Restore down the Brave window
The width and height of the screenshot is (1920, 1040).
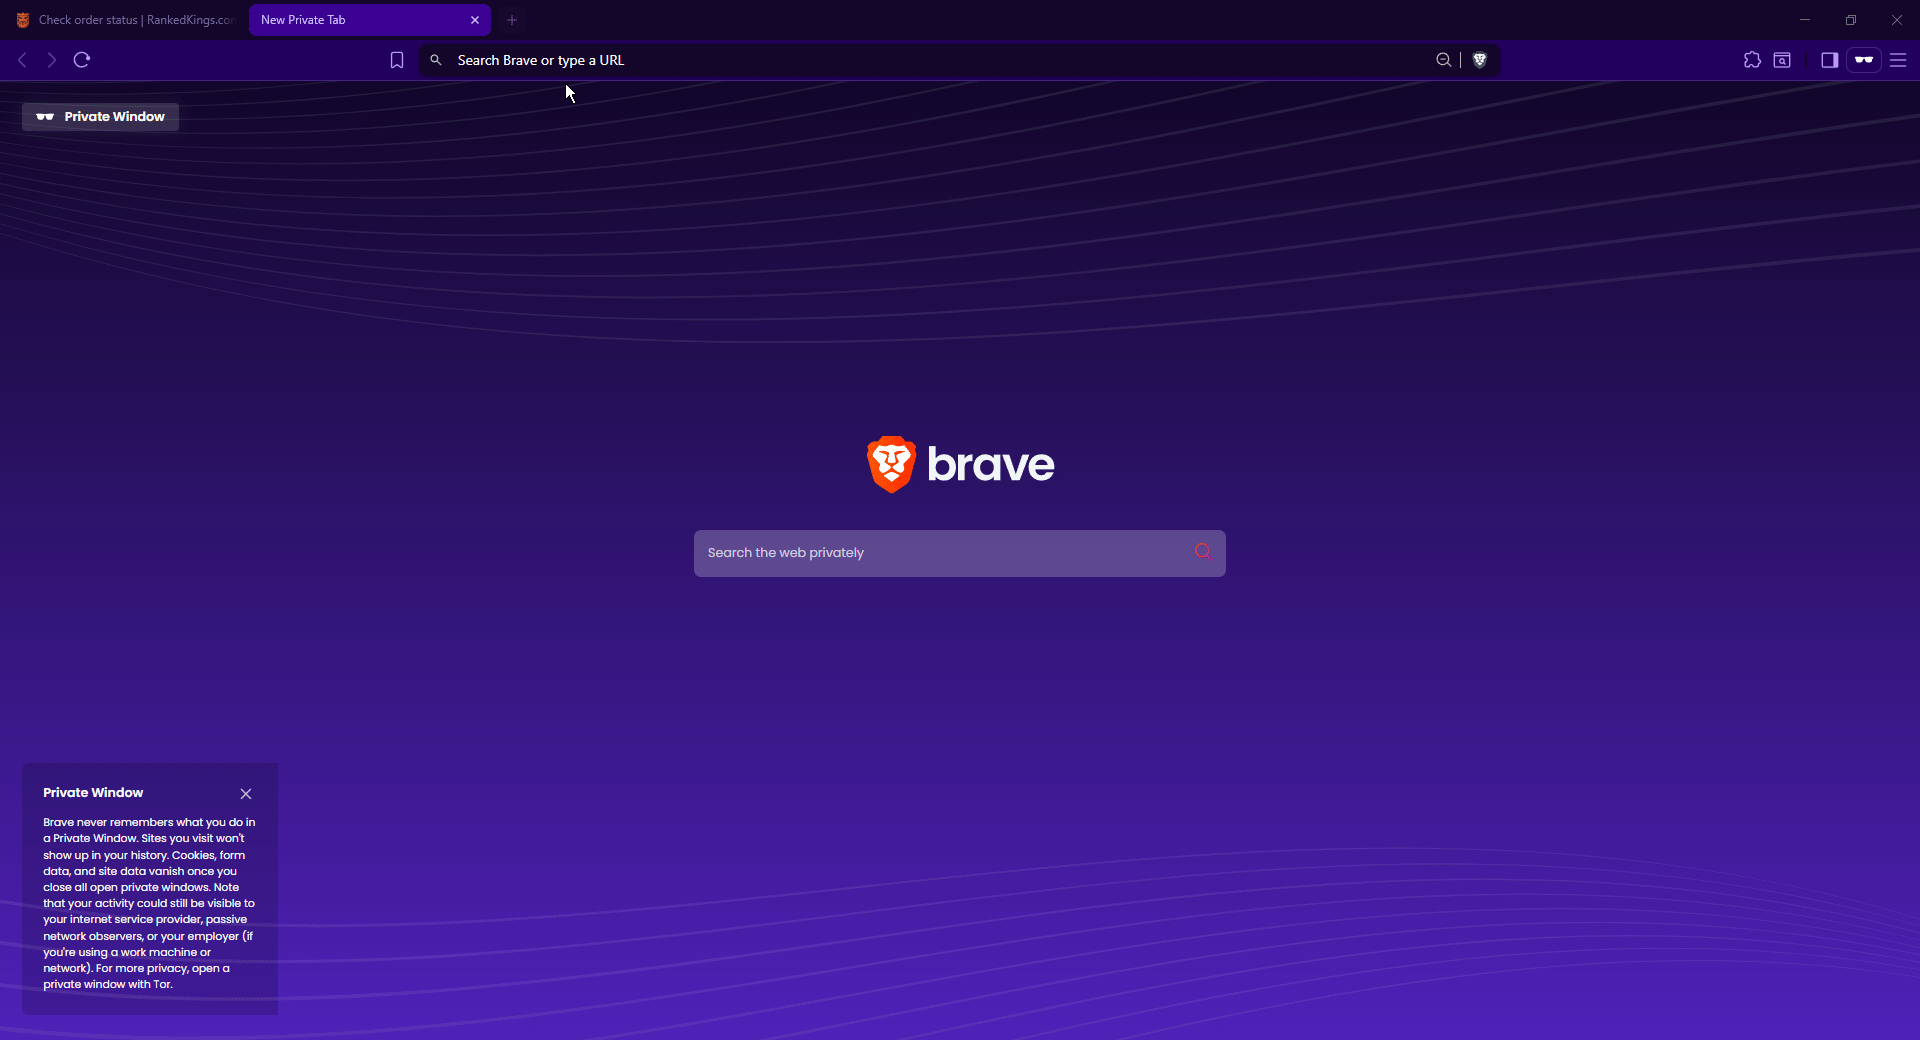pos(1851,20)
